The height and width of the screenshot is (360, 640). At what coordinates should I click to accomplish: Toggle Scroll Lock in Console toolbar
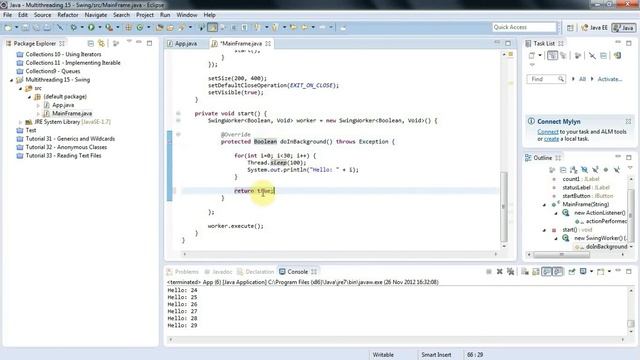point(536,271)
